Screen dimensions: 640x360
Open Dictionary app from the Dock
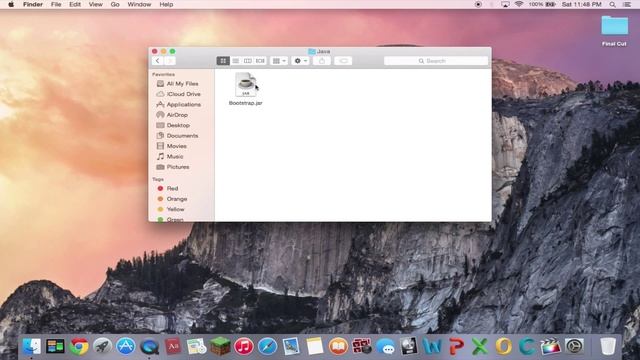[x=173, y=347]
